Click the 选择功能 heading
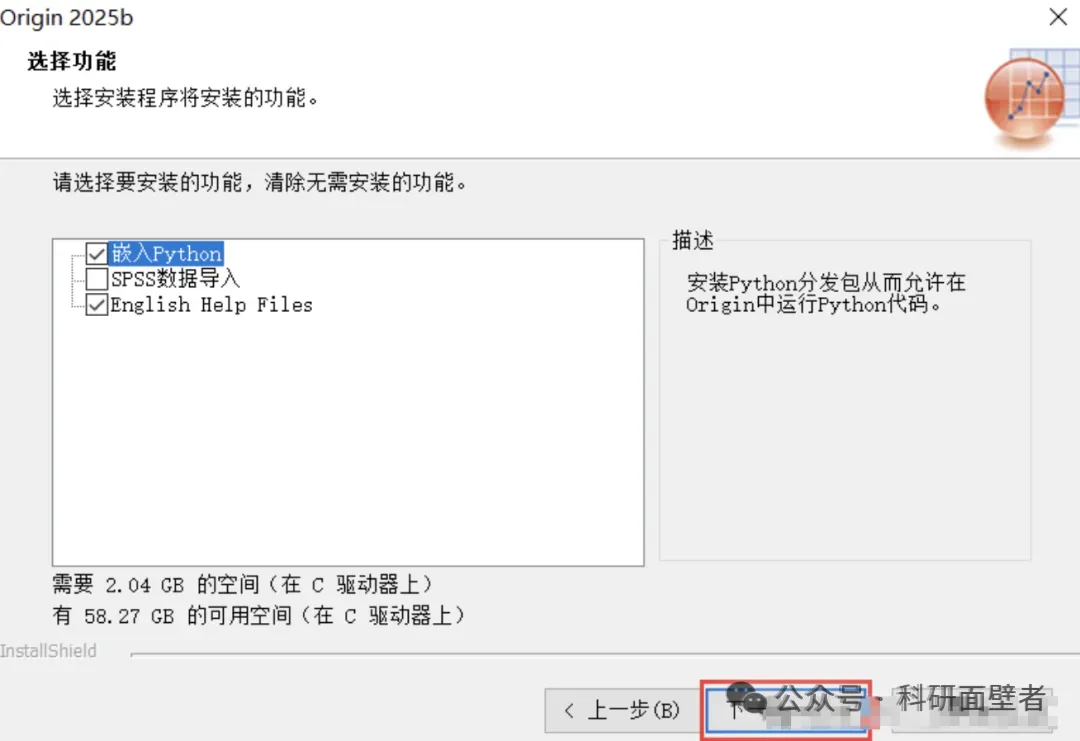Image resolution: width=1080 pixels, height=741 pixels. pyautogui.click(x=72, y=61)
